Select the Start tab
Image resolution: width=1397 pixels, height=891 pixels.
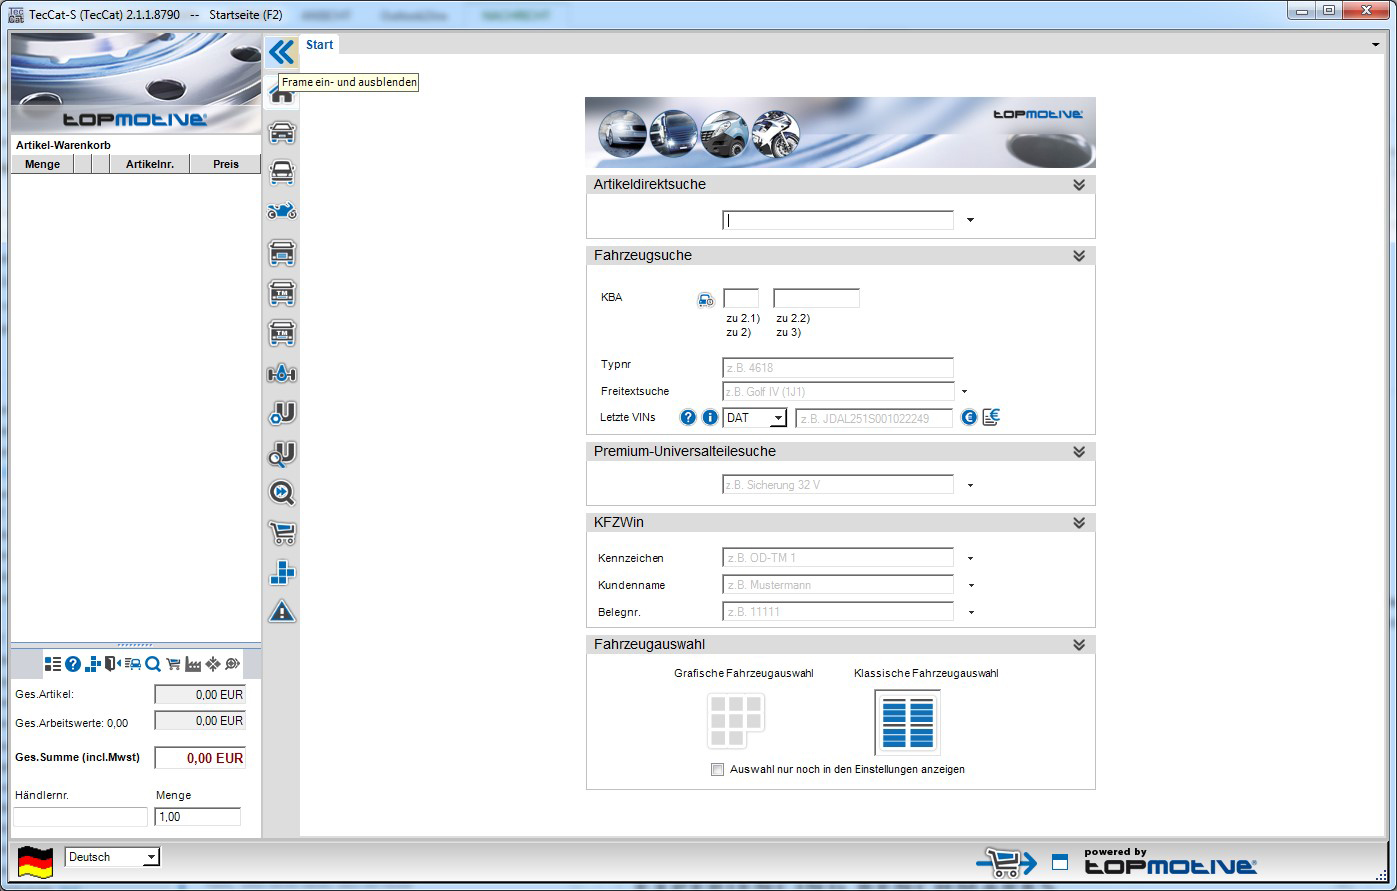[x=320, y=45]
